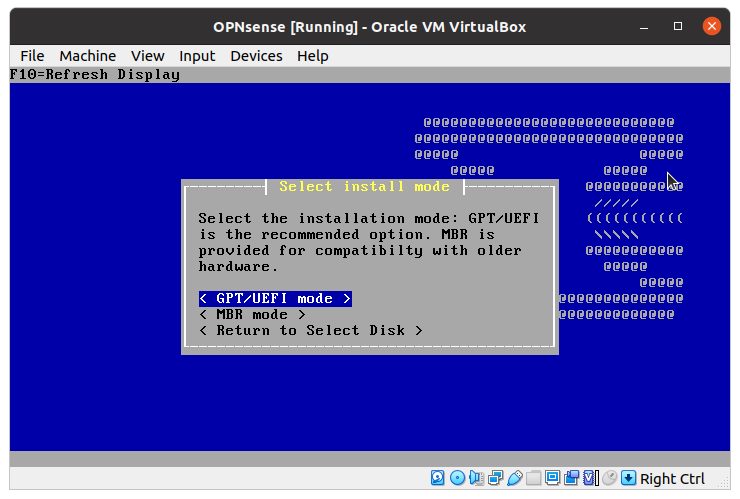Click the mouse integration status icon
The height and width of the screenshot is (499, 740).
click(x=609, y=478)
